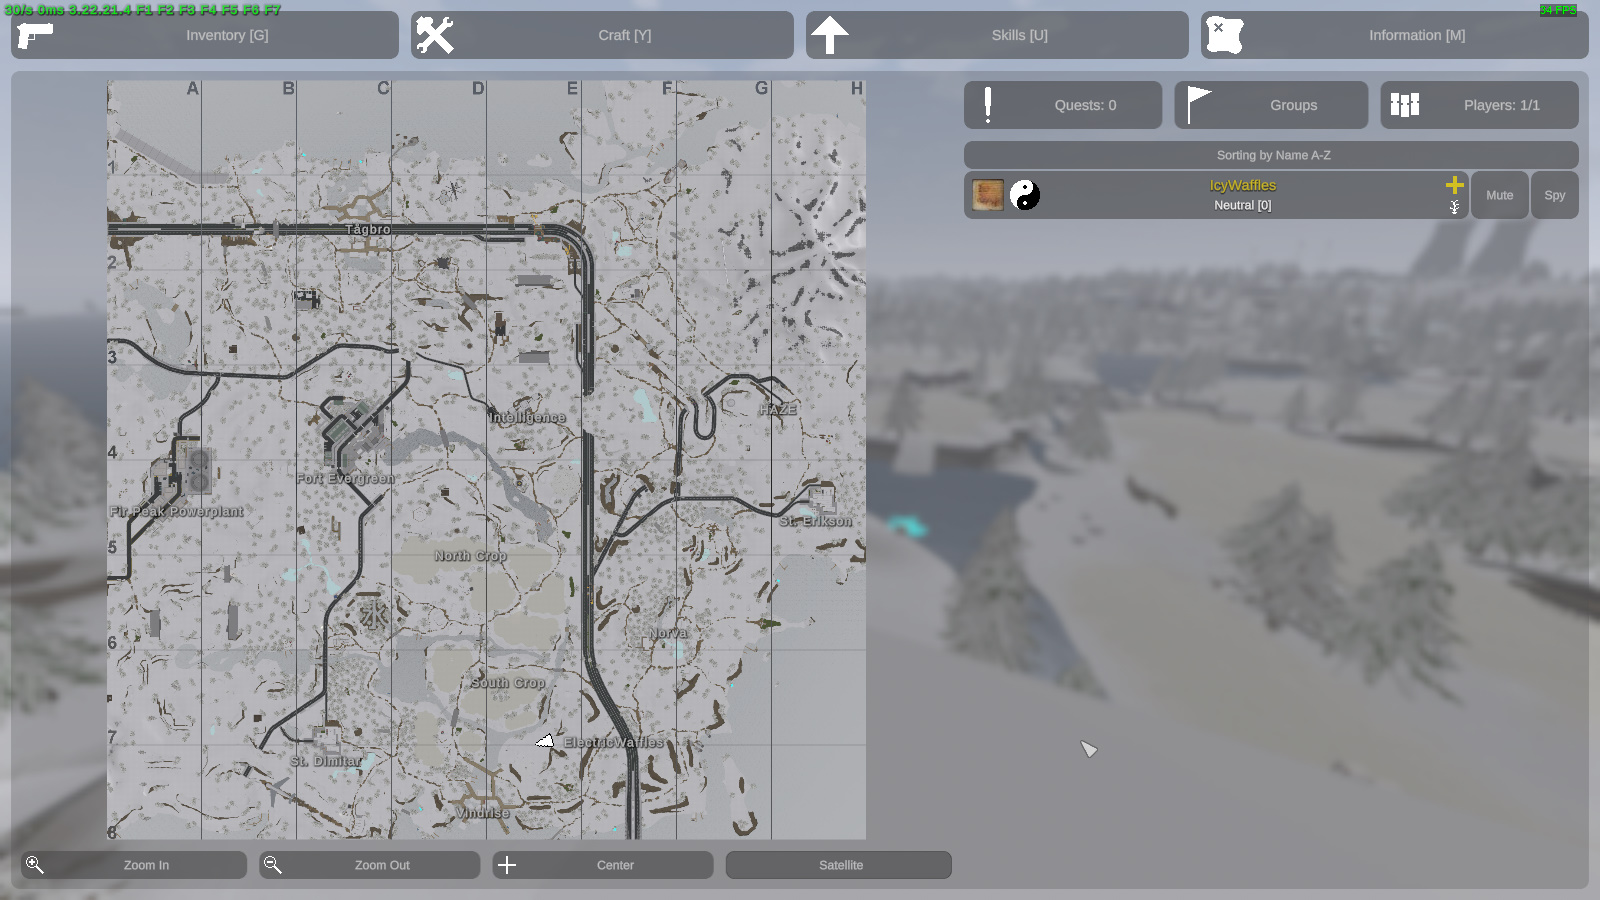Switch the map to Satellite view
This screenshot has height=900, width=1600.
839,865
